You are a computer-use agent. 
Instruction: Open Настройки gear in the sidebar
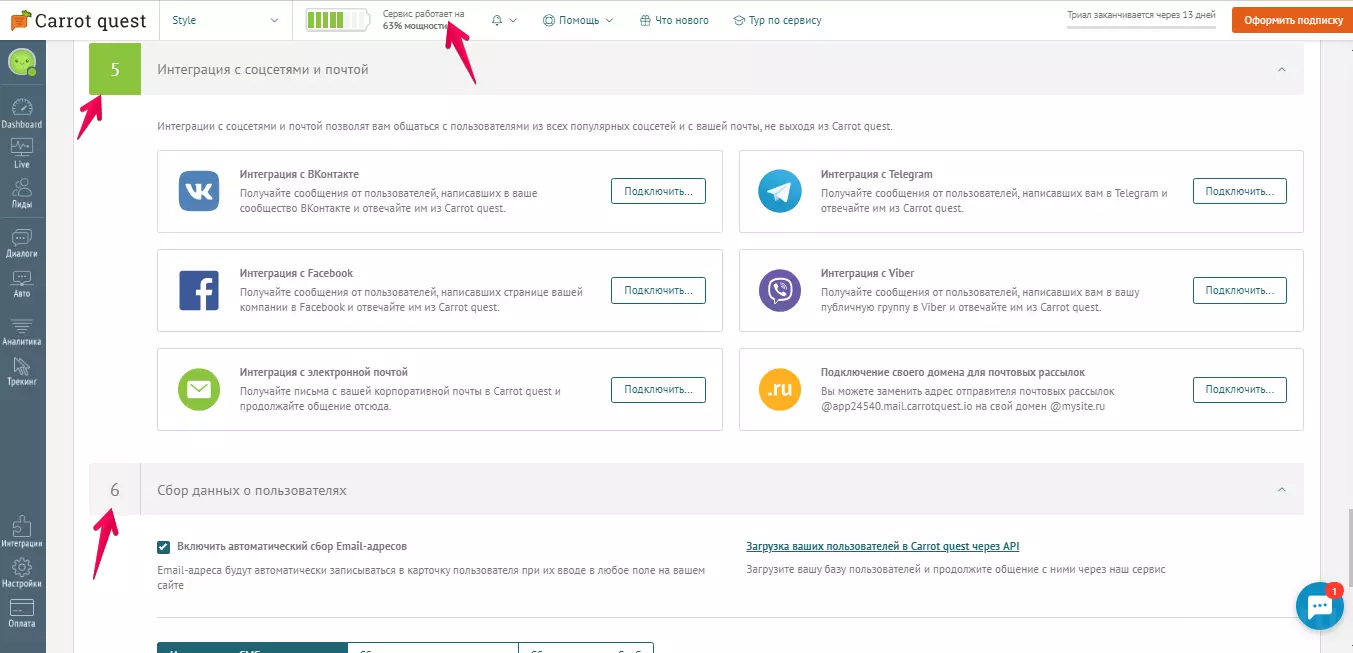pyautogui.click(x=22, y=573)
